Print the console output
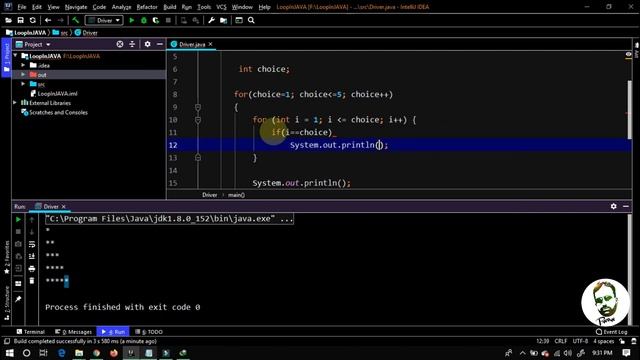The width and height of the screenshot is (640, 360). coord(32,269)
